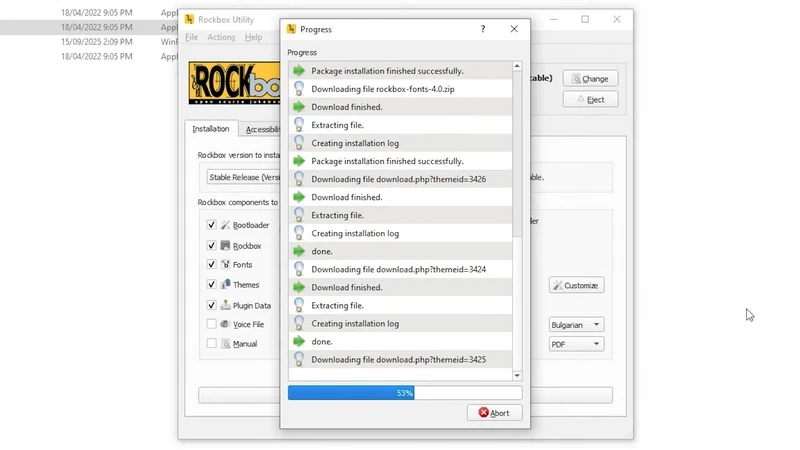This screenshot has height=450, width=800.
Task: Close the Progress dialog
Action: [514, 29]
